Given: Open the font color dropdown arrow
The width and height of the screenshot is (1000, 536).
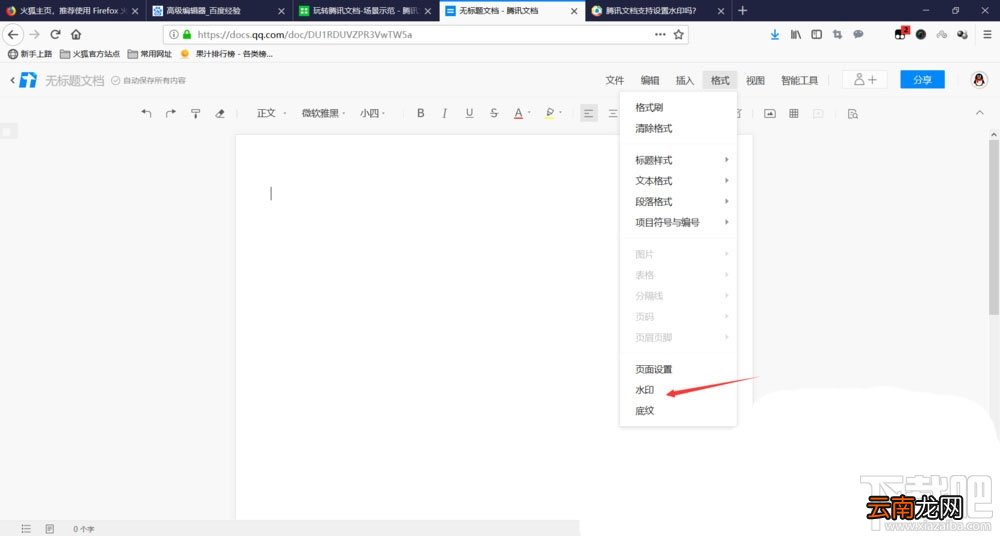Looking at the screenshot, I should (x=529, y=113).
